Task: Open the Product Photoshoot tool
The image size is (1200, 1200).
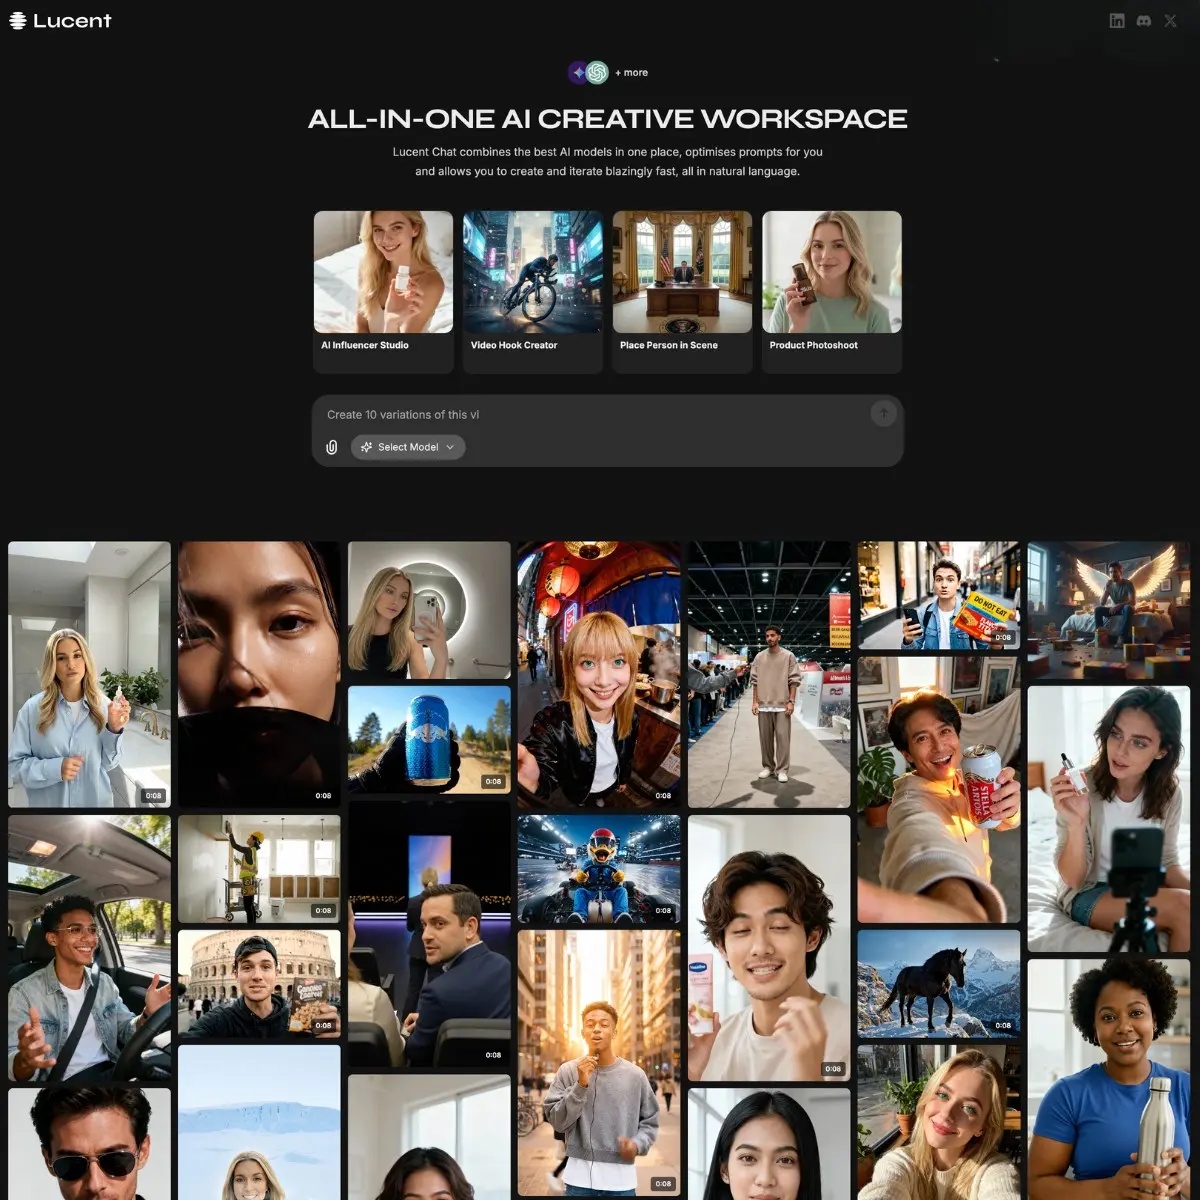Action: (832, 290)
